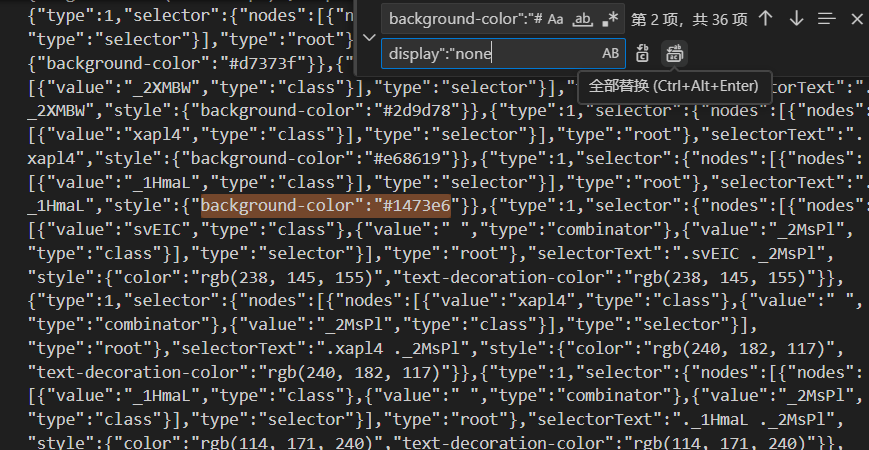
Task: Collapse the replace row chevron
Action: [x=367, y=36]
